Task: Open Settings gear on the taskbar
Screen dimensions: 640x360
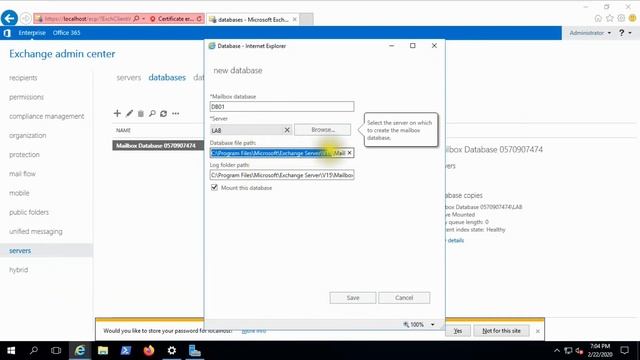Action: [x=172, y=351]
